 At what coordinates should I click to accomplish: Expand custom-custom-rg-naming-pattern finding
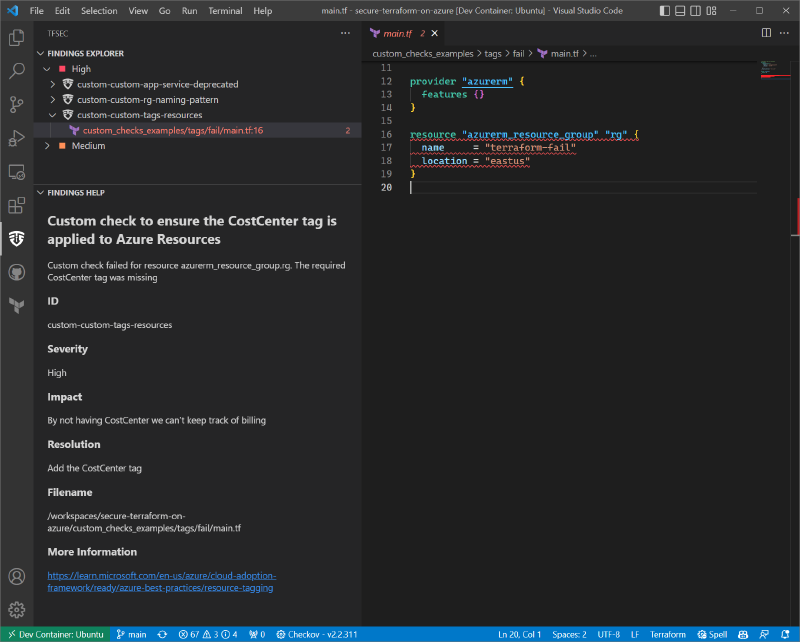pos(54,100)
